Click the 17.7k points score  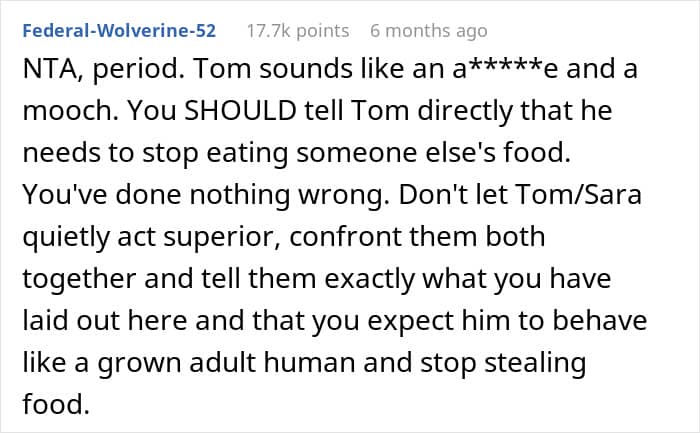tap(298, 31)
